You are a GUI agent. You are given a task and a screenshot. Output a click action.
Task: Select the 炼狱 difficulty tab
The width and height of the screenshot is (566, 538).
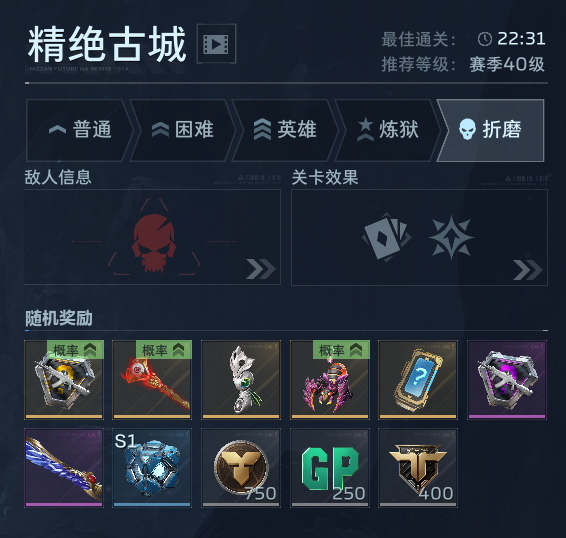[388, 130]
